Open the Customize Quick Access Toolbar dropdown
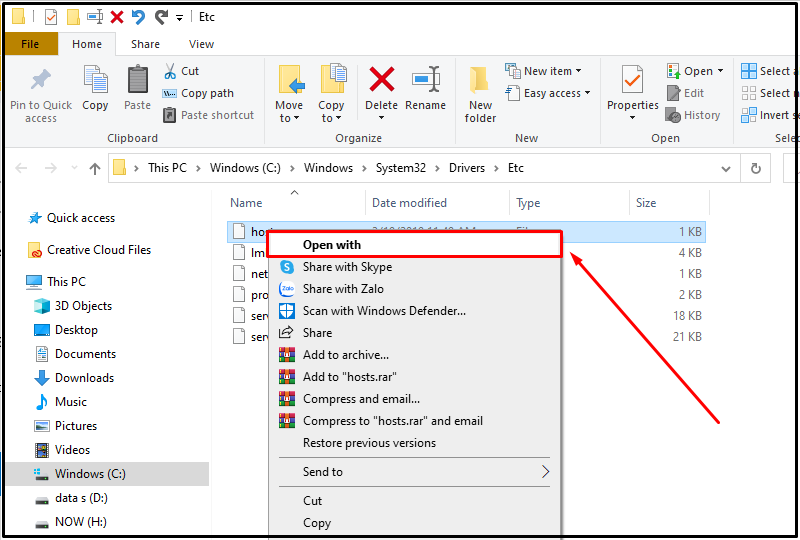The height and width of the screenshot is (540, 800). pos(180,18)
